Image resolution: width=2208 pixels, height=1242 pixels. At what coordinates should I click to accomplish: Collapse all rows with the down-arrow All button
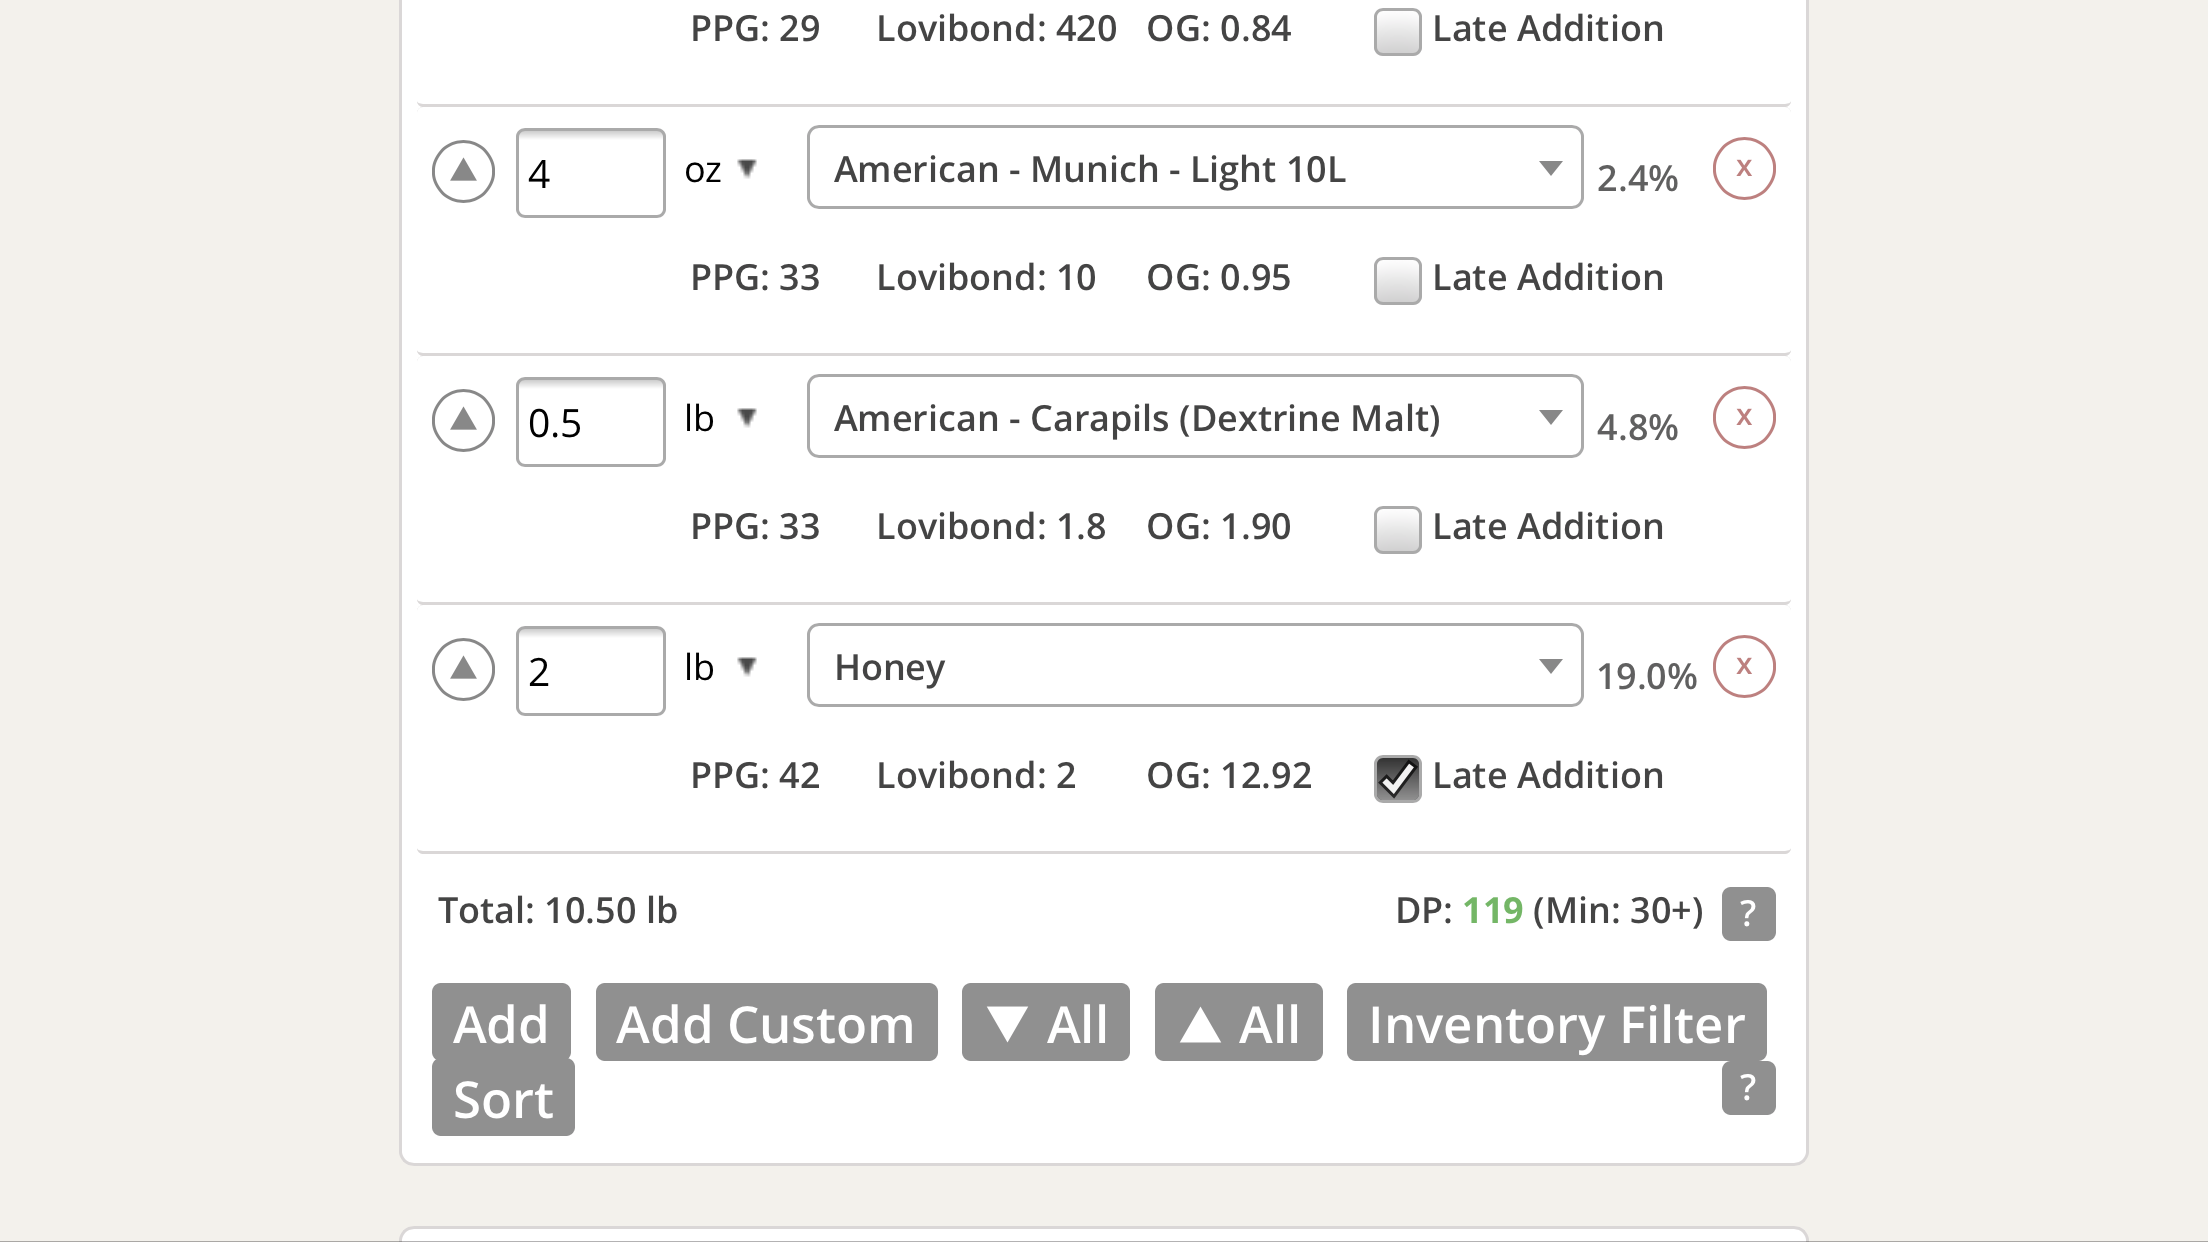point(1046,1022)
